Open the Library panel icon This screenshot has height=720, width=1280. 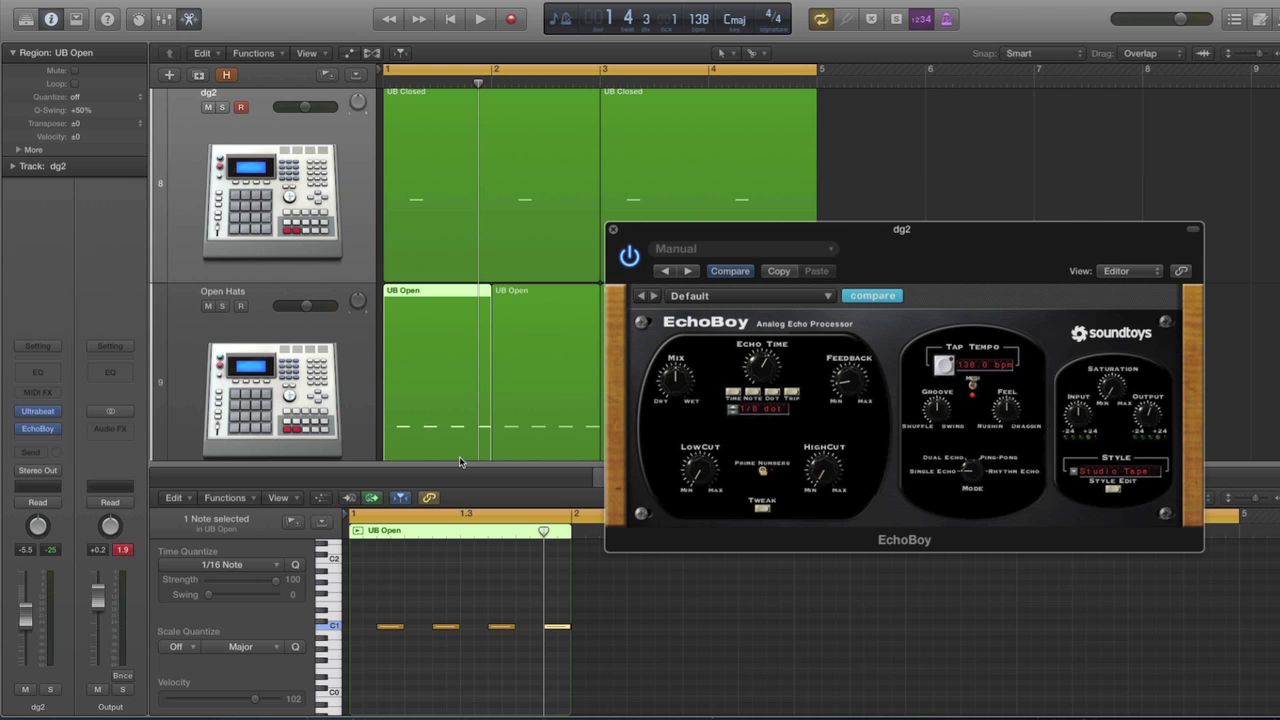click(x=26, y=19)
